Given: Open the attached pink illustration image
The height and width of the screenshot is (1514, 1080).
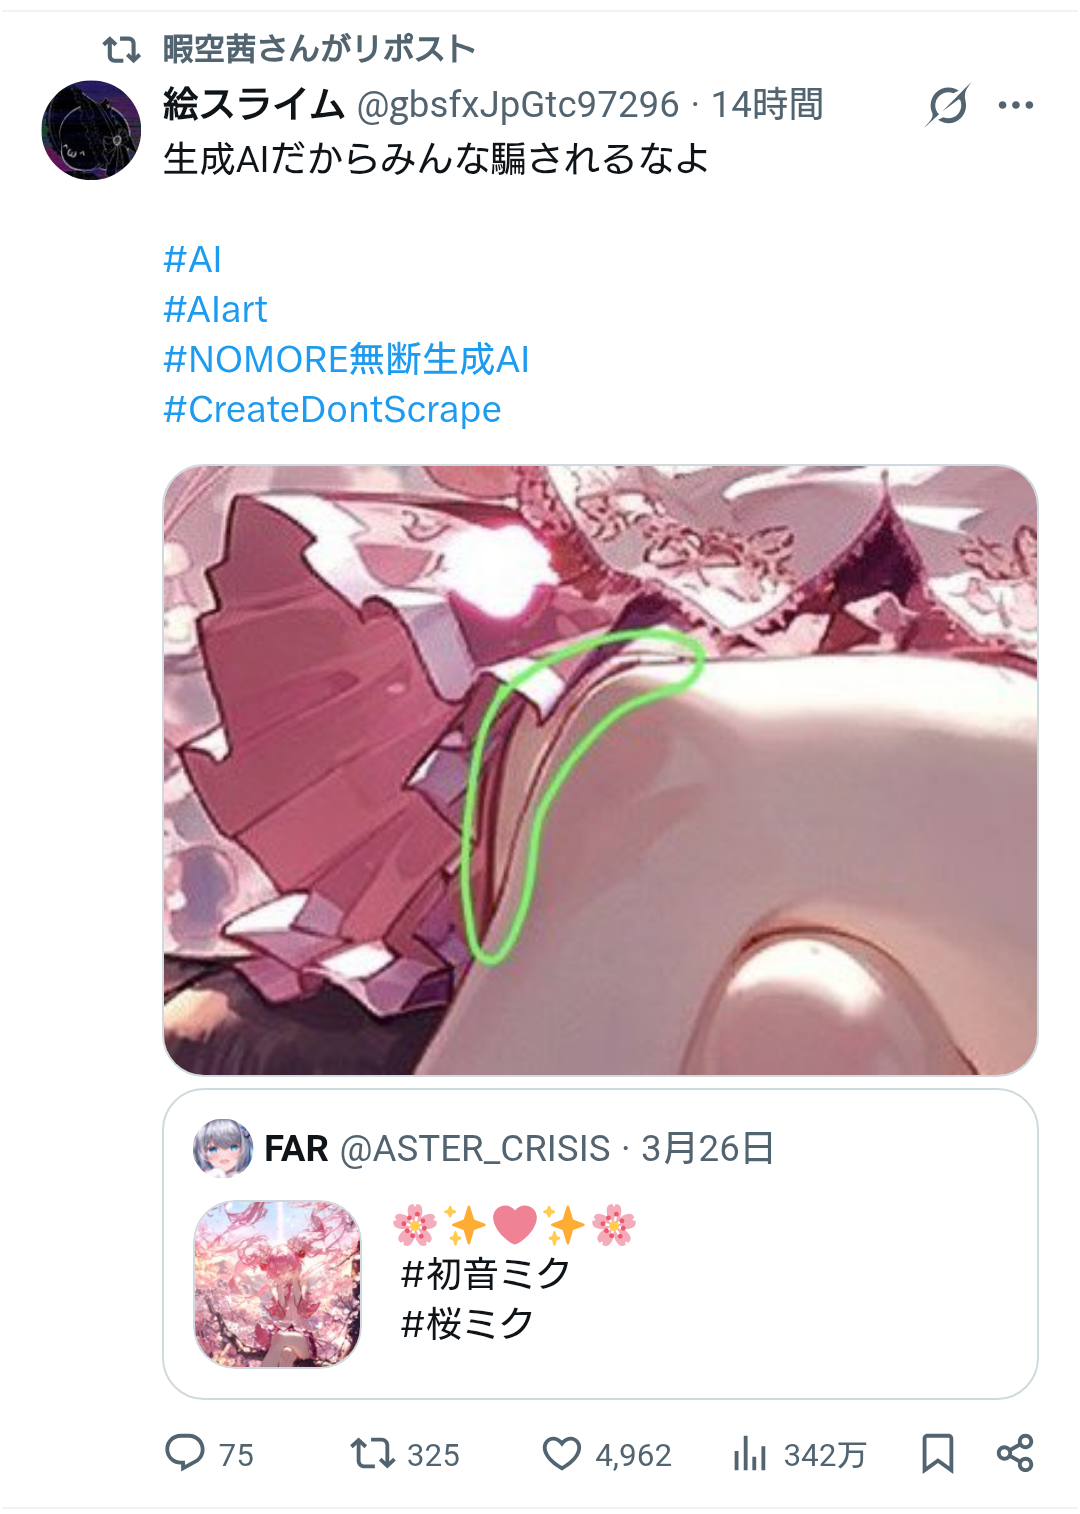Looking at the screenshot, I should pos(600,770).
